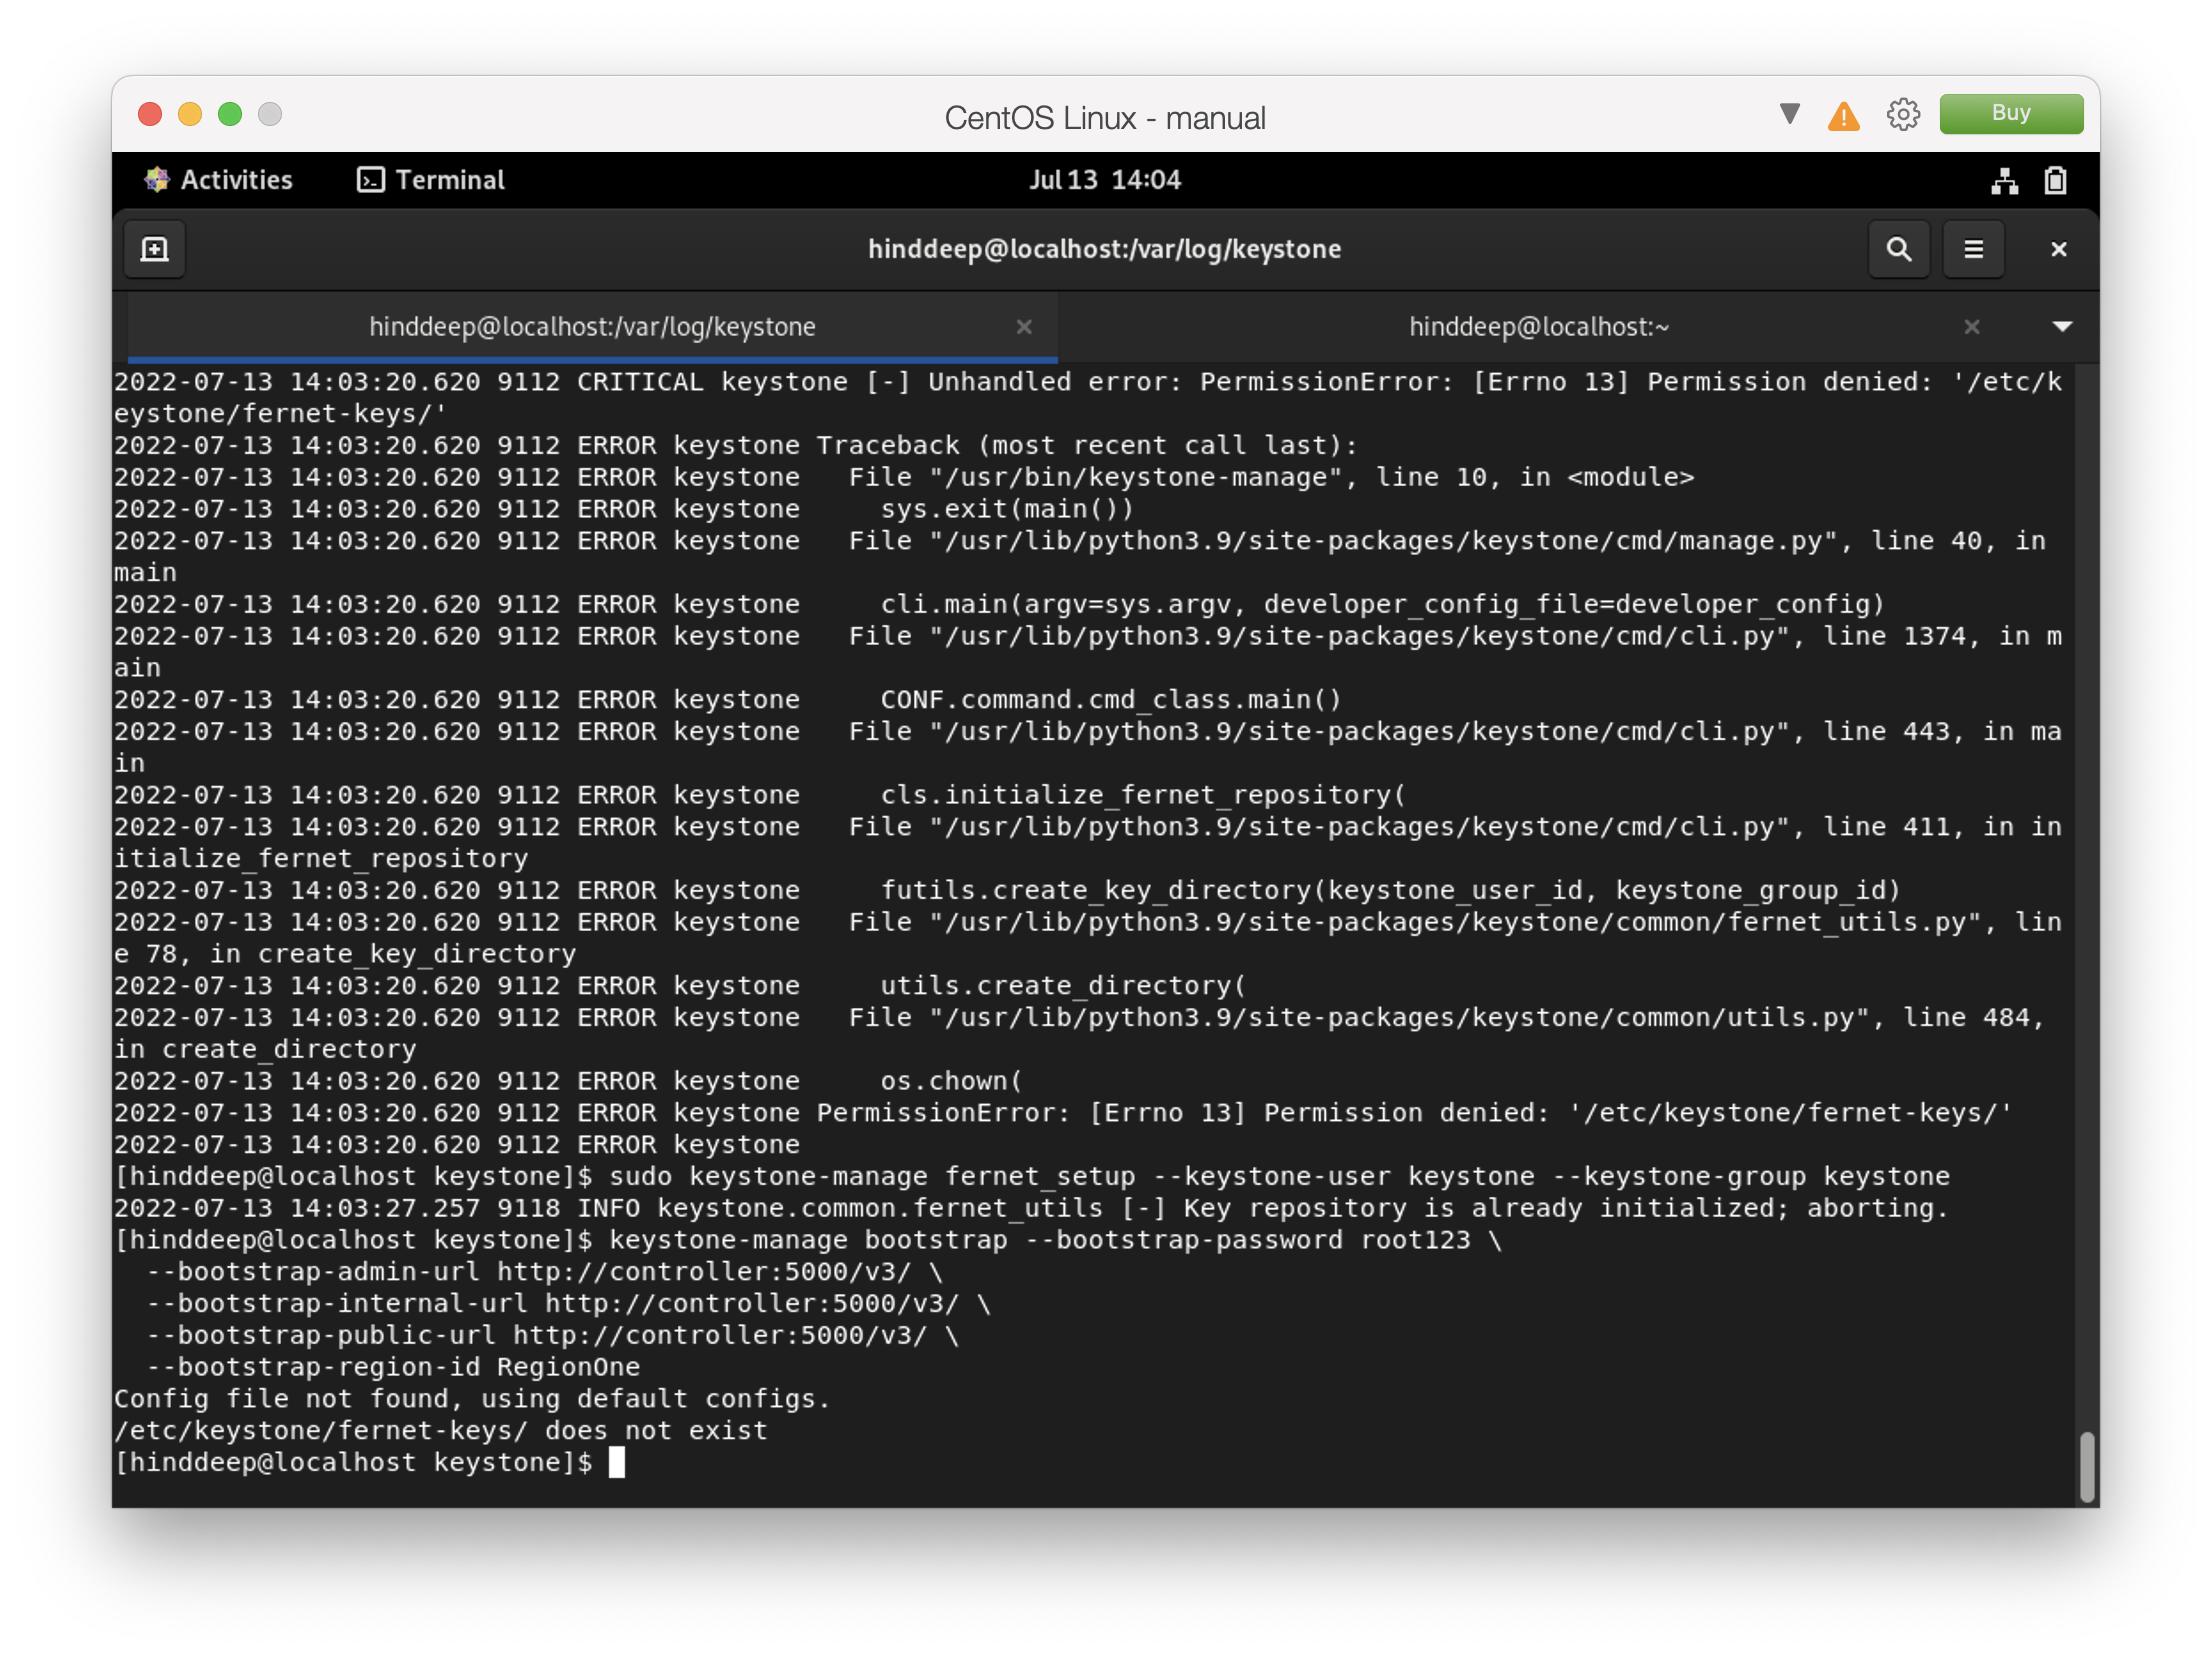2212x1656 pixels.
Task: Open the virtual machine settings gear
Action: click(1903, 115)
